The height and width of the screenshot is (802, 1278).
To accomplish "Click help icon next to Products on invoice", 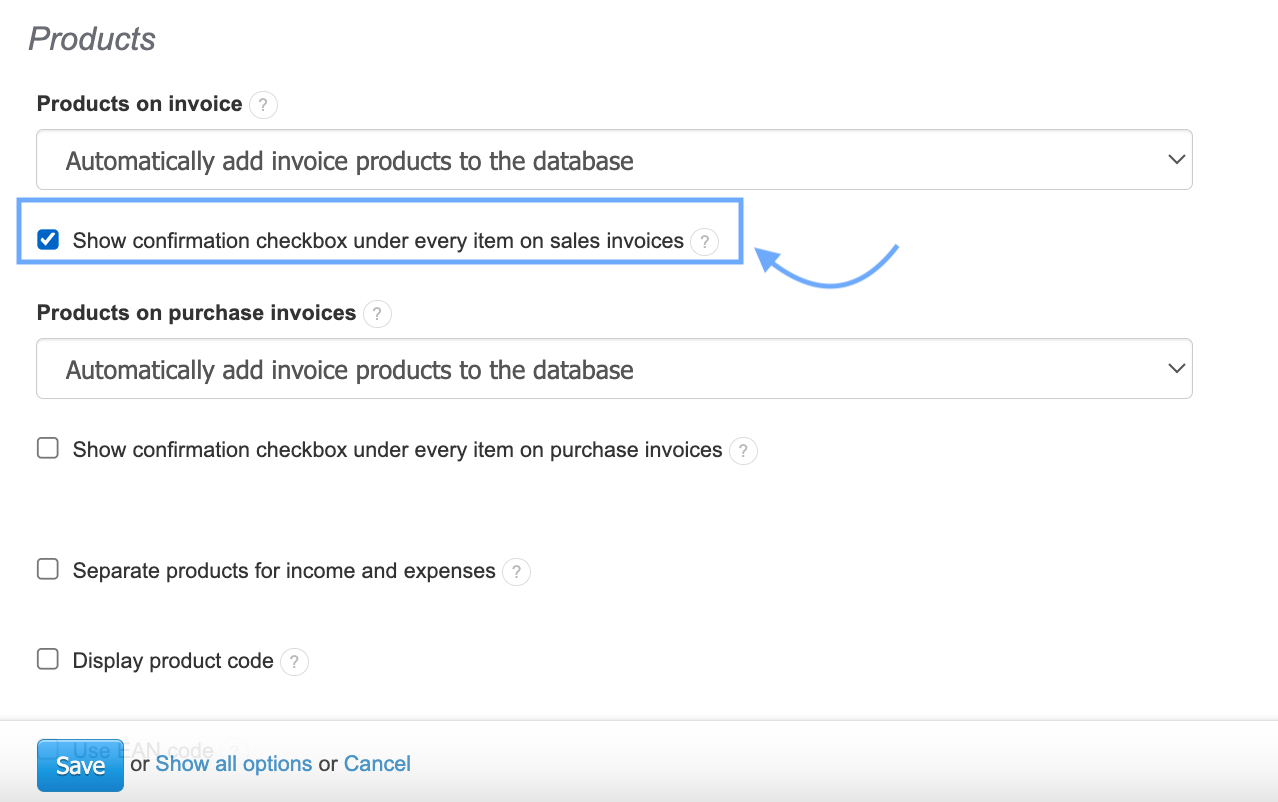I will click(263, 105).
